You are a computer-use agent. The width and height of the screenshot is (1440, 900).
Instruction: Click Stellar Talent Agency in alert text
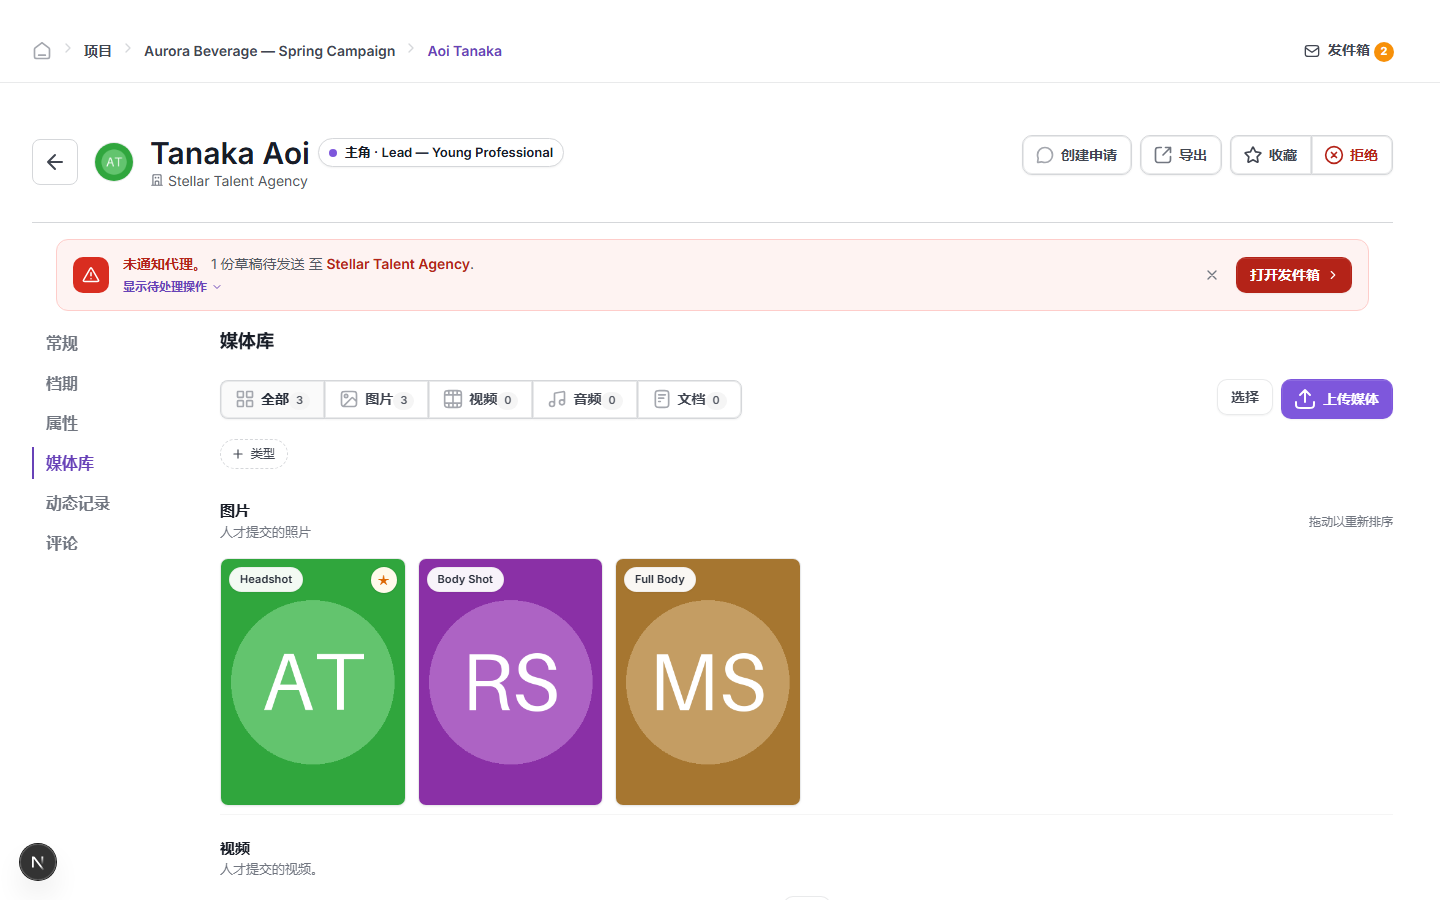[398, 264]
